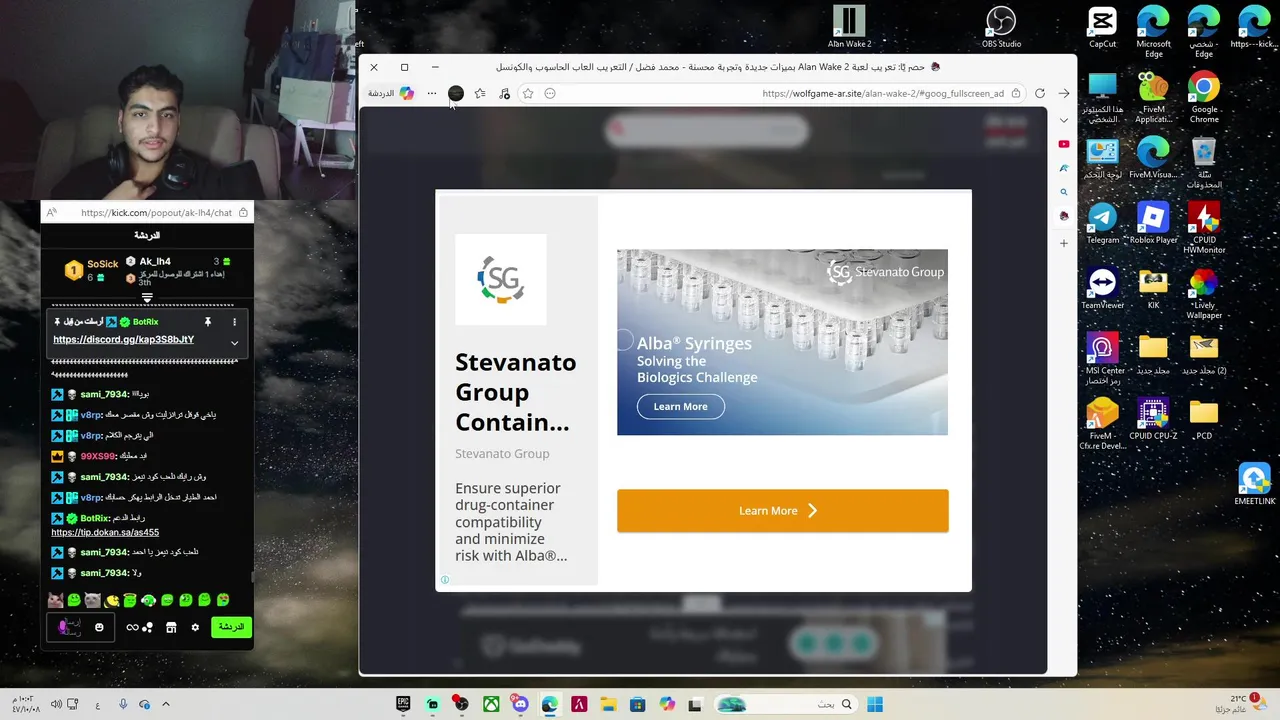Open Microsoft Store from taskbar
Screen dimensions: 1280x720
click(637, 704)
